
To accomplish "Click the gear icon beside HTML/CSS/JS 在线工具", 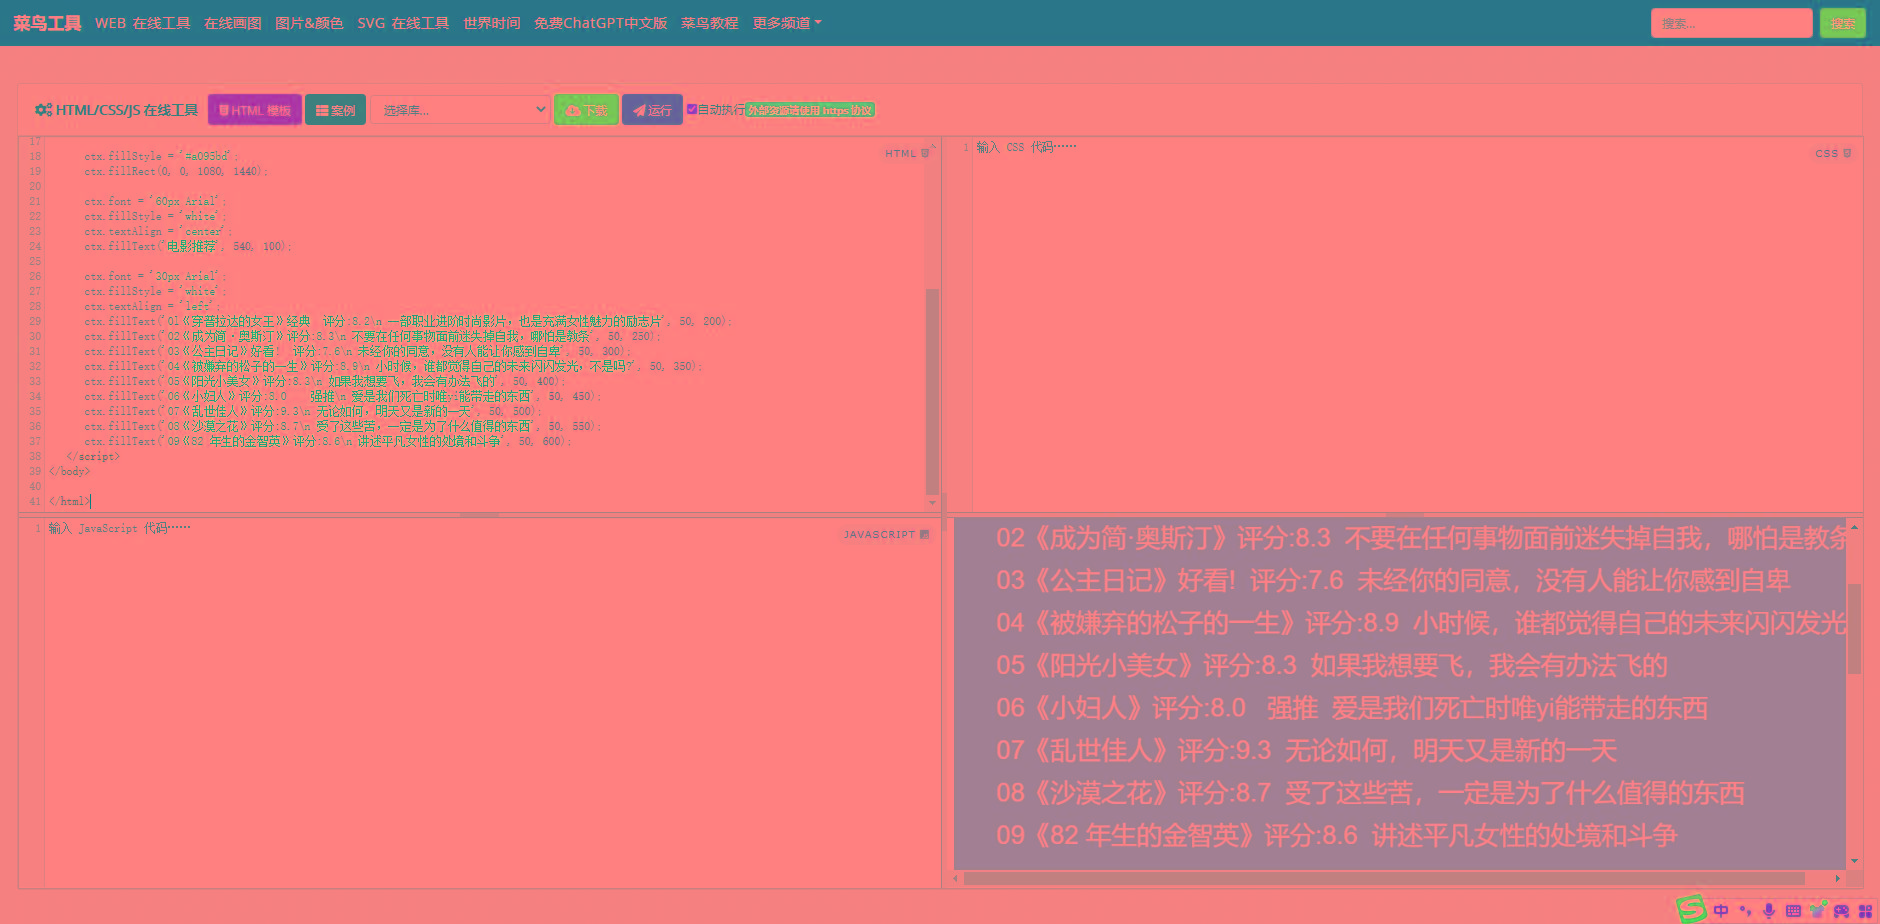I will click(43, 110).
